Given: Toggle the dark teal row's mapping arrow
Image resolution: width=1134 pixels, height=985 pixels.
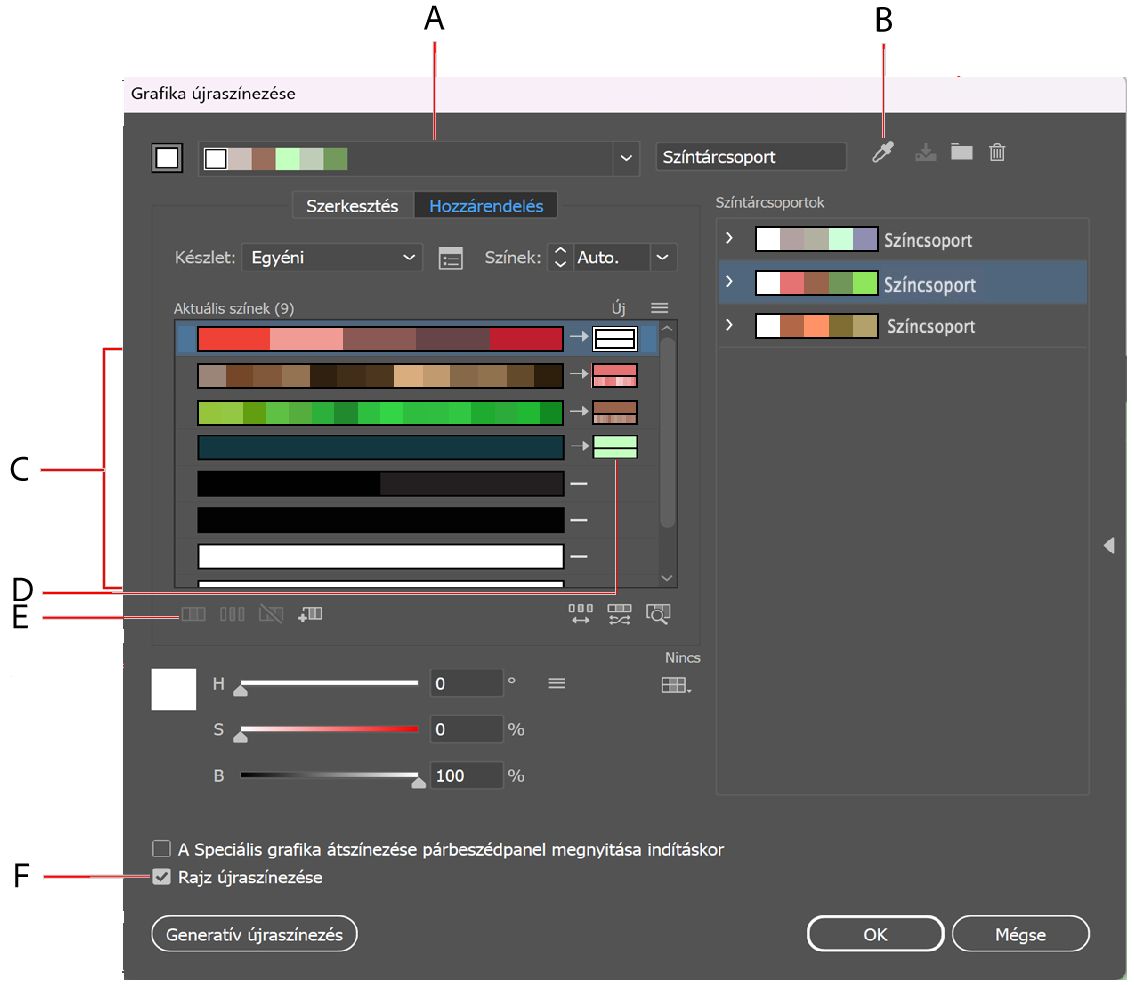Looking at the screenshot, I should pos(579,446).
